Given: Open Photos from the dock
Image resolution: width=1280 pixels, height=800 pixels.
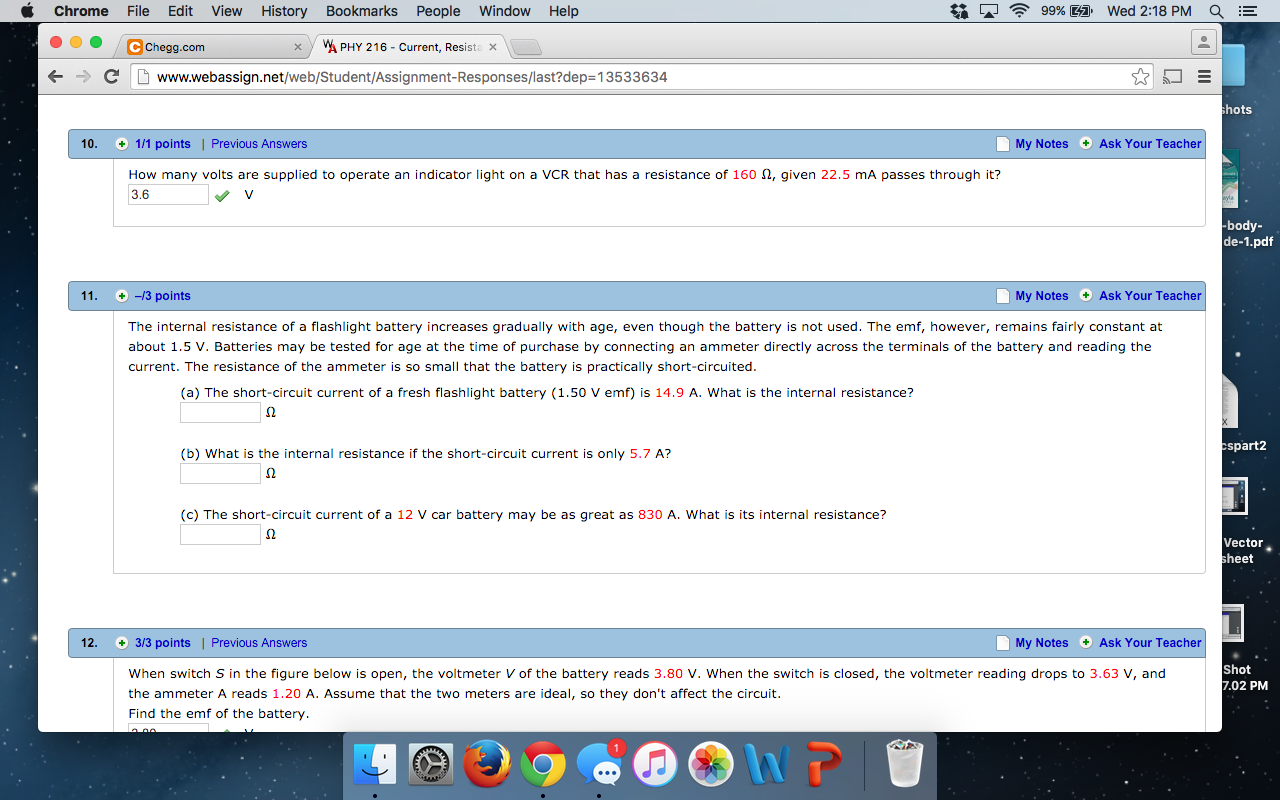Looking at the screenshot, I should click(x=710, y=765).
